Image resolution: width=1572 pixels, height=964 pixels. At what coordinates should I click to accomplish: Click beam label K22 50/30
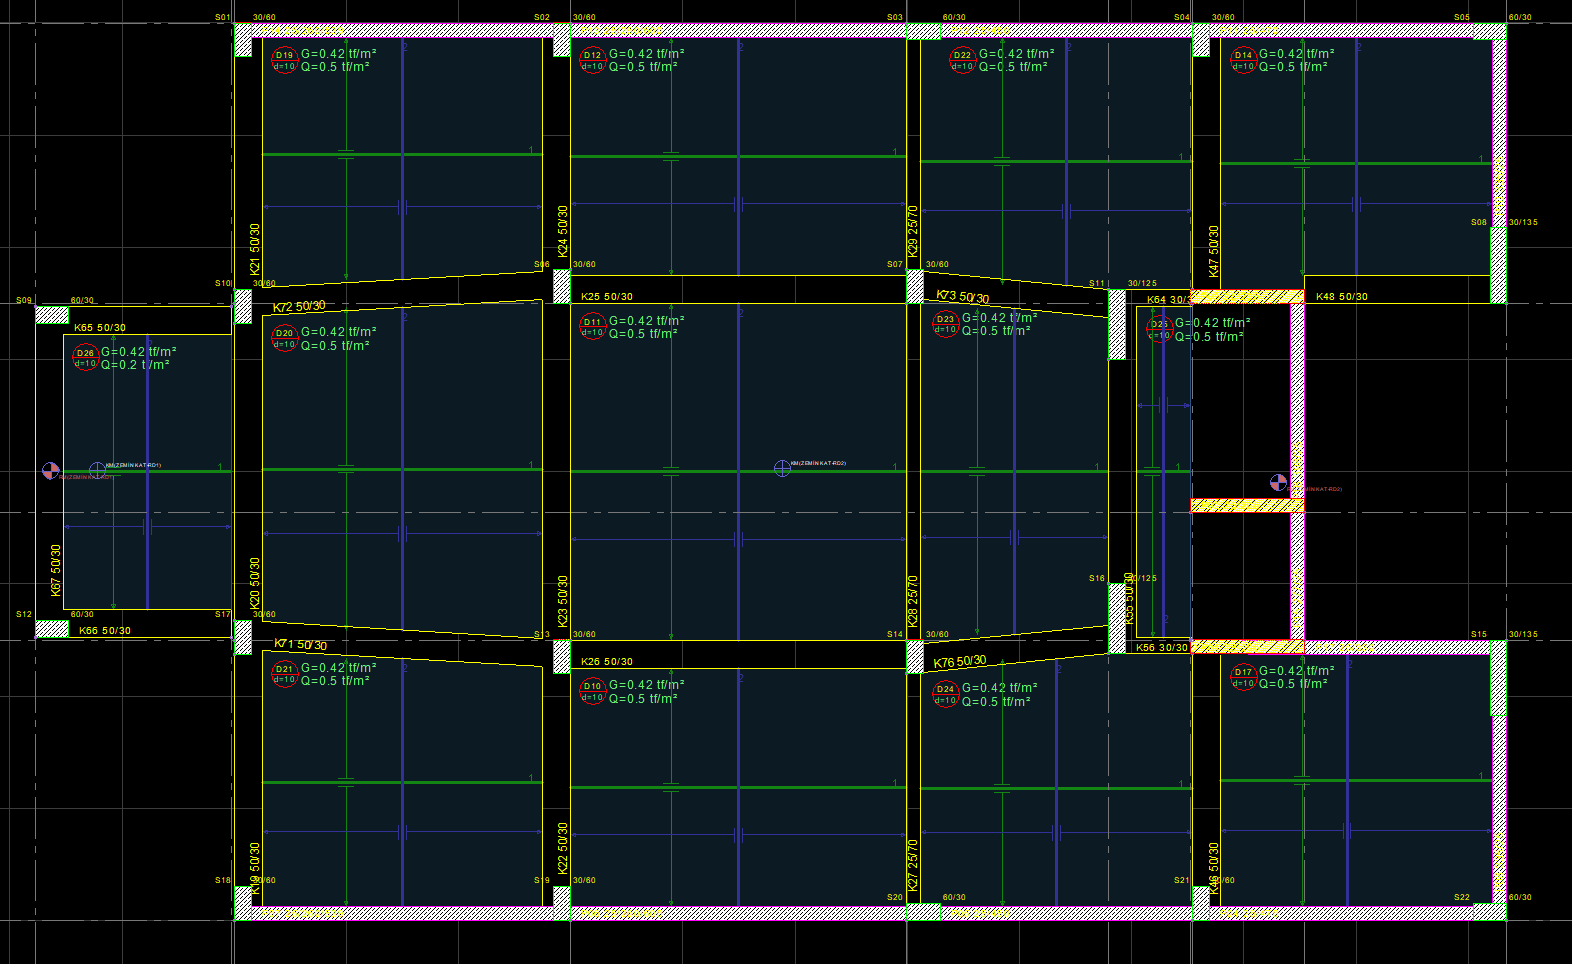point(563,849)
